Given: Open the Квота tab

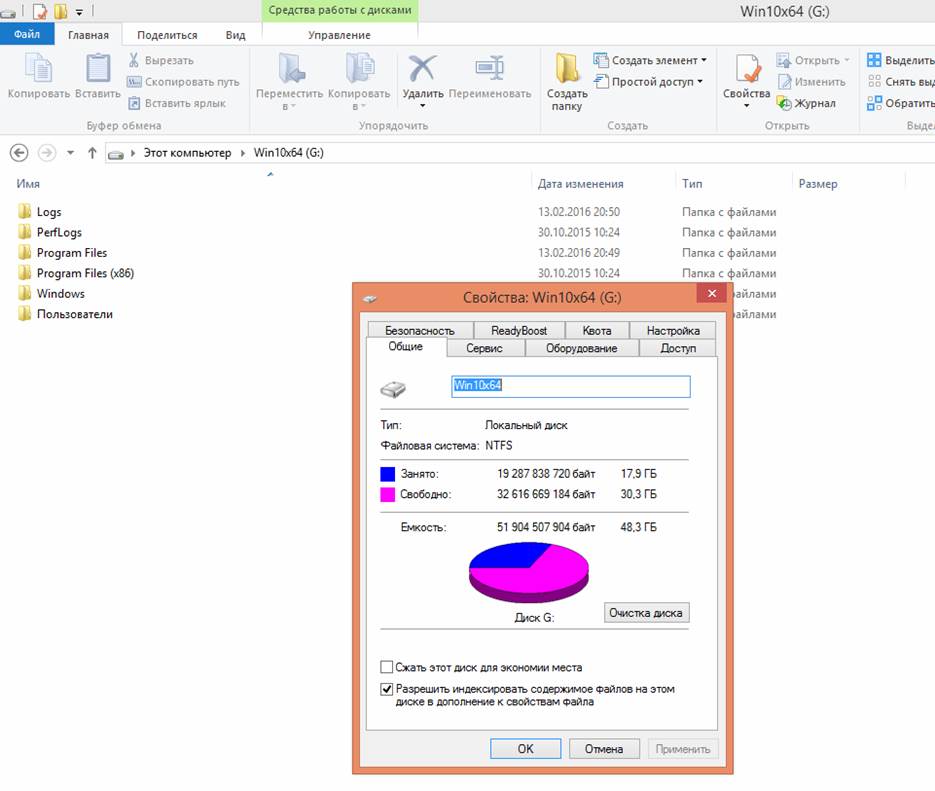Looking at the screenshot, I should [597, 330].
